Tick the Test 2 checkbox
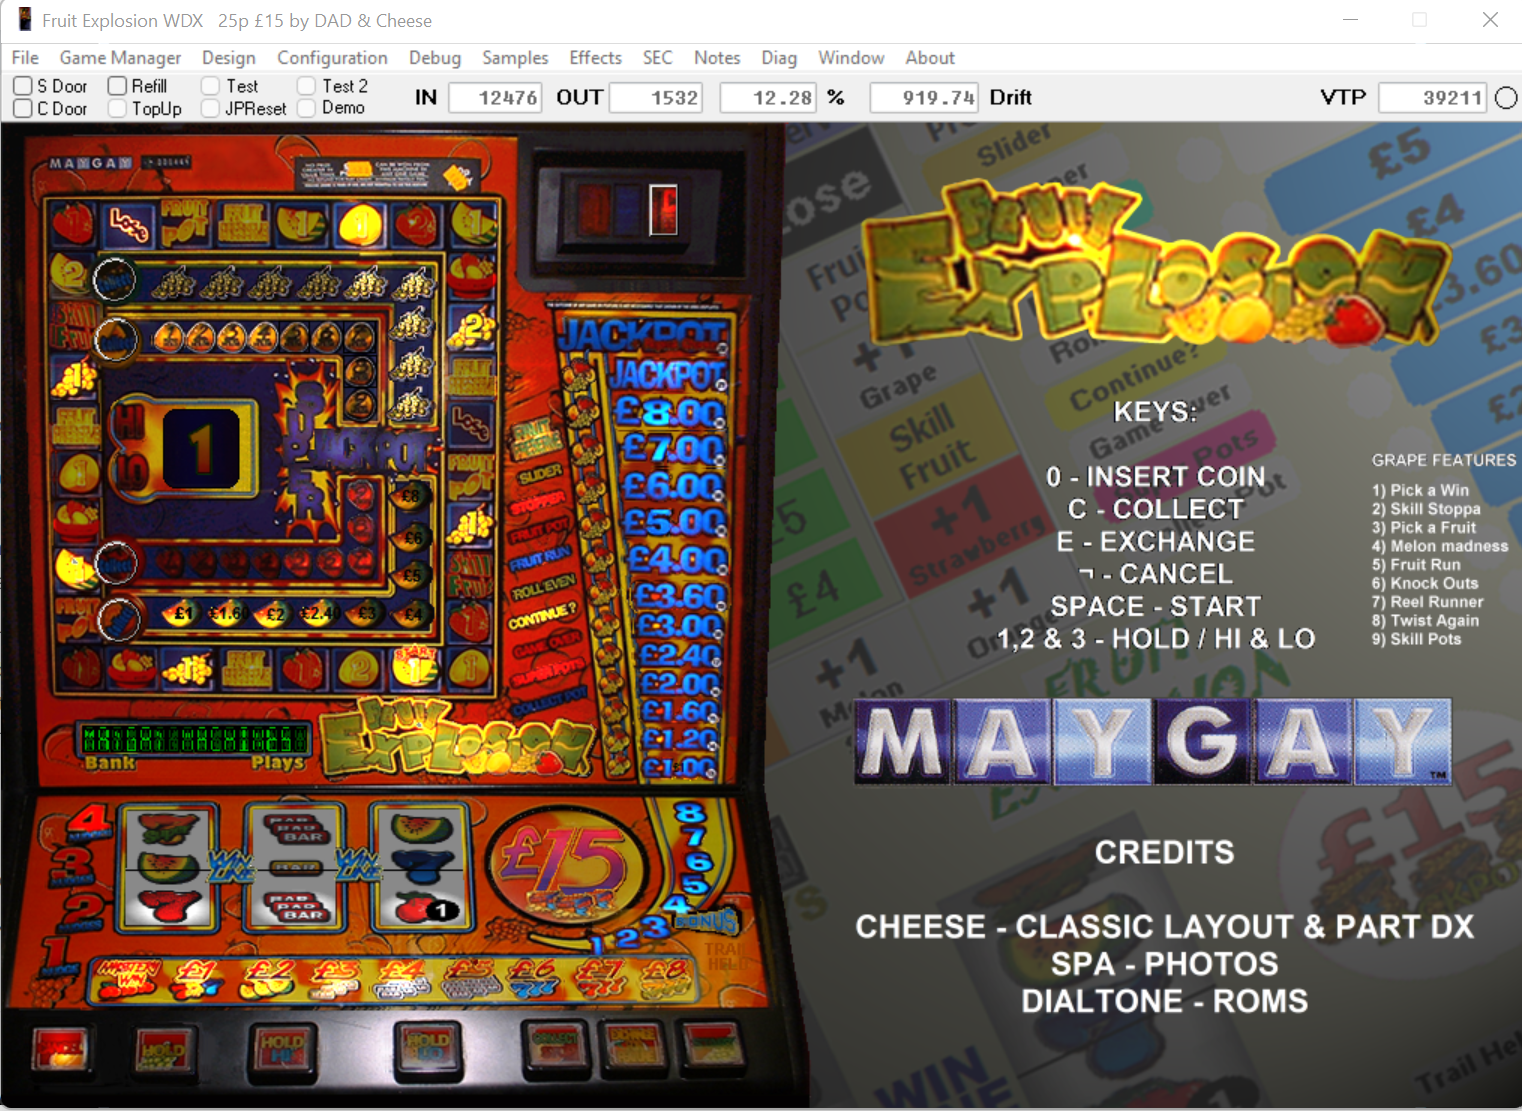1522x1111 pixels. tap(307, 86)
